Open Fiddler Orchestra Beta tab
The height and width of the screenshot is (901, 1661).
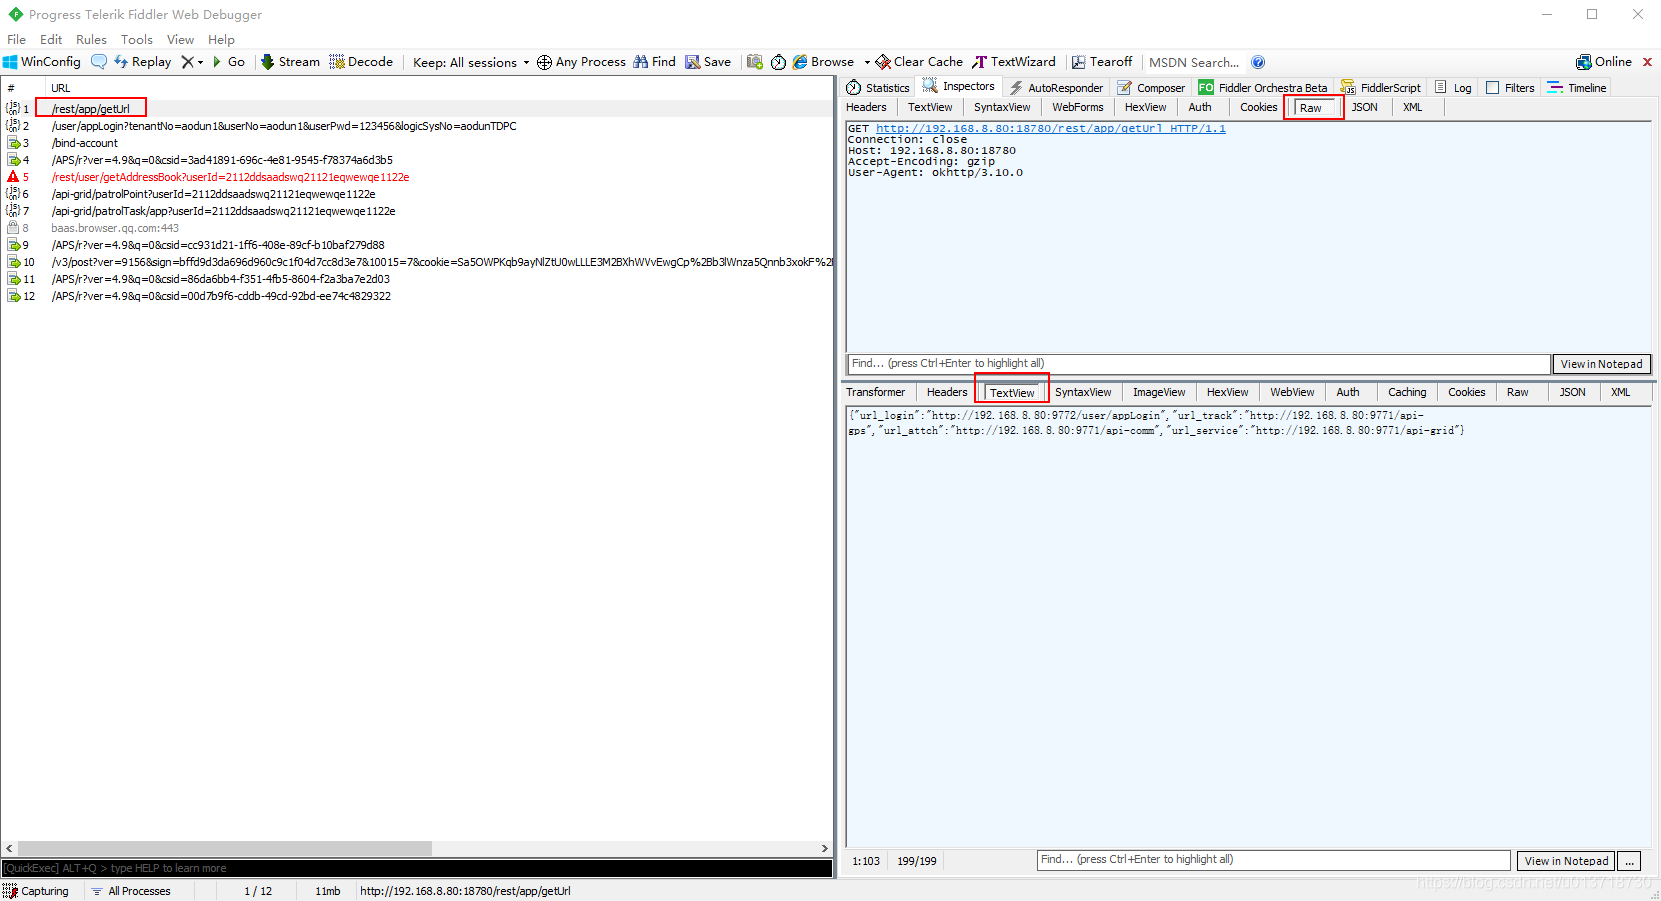coord(1263,88)
